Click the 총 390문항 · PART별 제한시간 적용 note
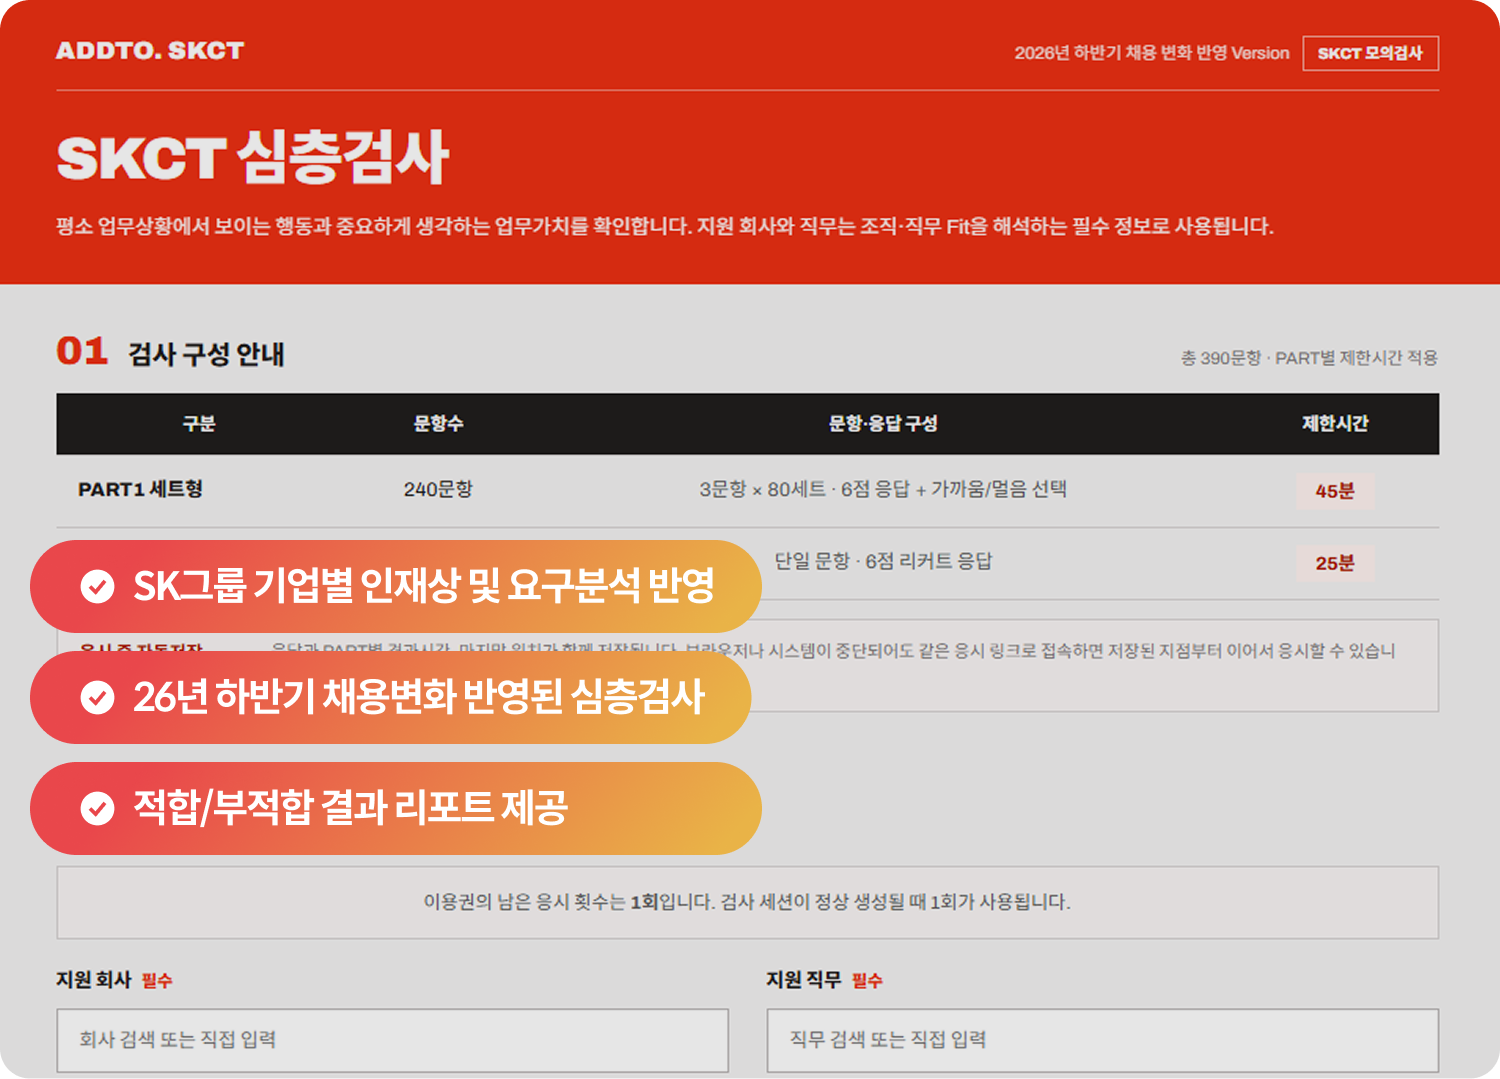The image size is (1500, 1079). coord(1309,358)
